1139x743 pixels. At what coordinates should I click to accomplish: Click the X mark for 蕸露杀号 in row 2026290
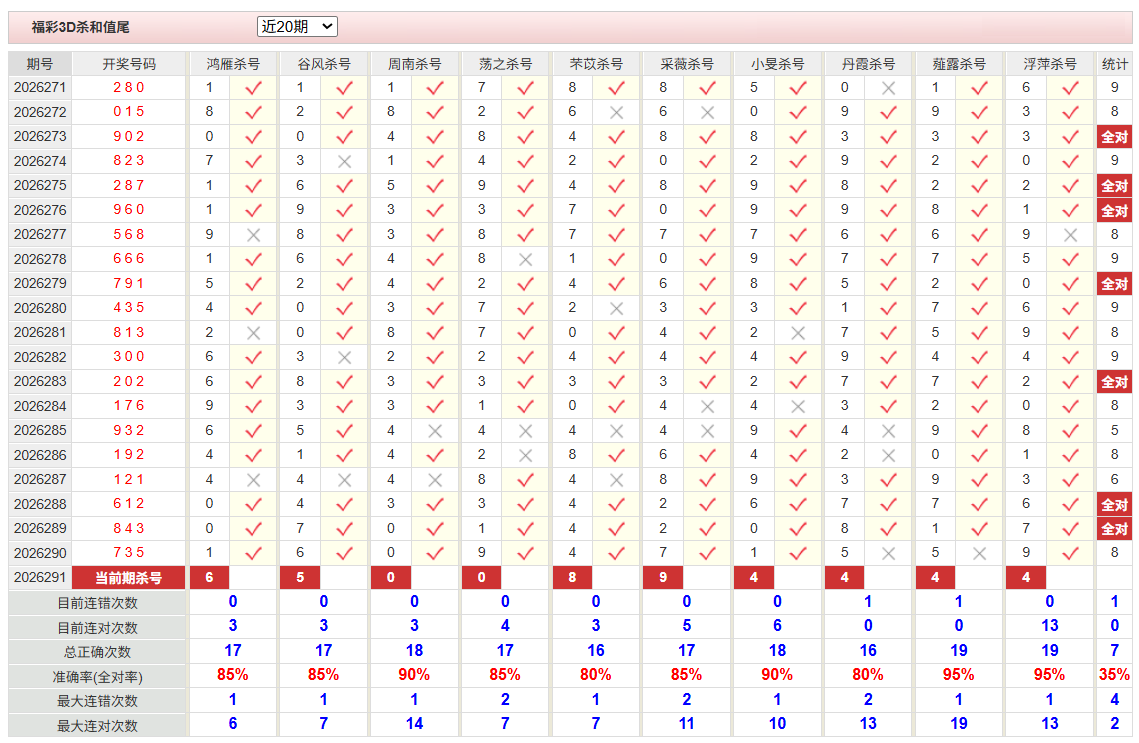(978, 553)
